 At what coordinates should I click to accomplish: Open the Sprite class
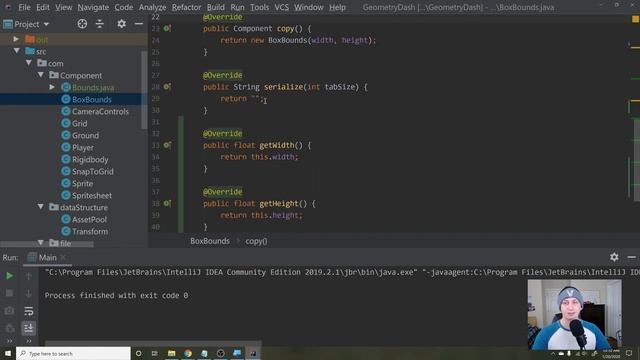(x=82, y=183)
